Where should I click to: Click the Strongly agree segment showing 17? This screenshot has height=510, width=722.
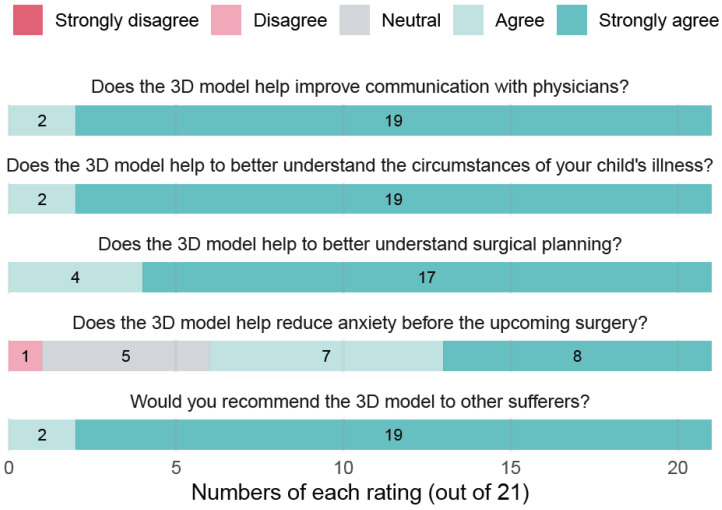click(427, 277)
